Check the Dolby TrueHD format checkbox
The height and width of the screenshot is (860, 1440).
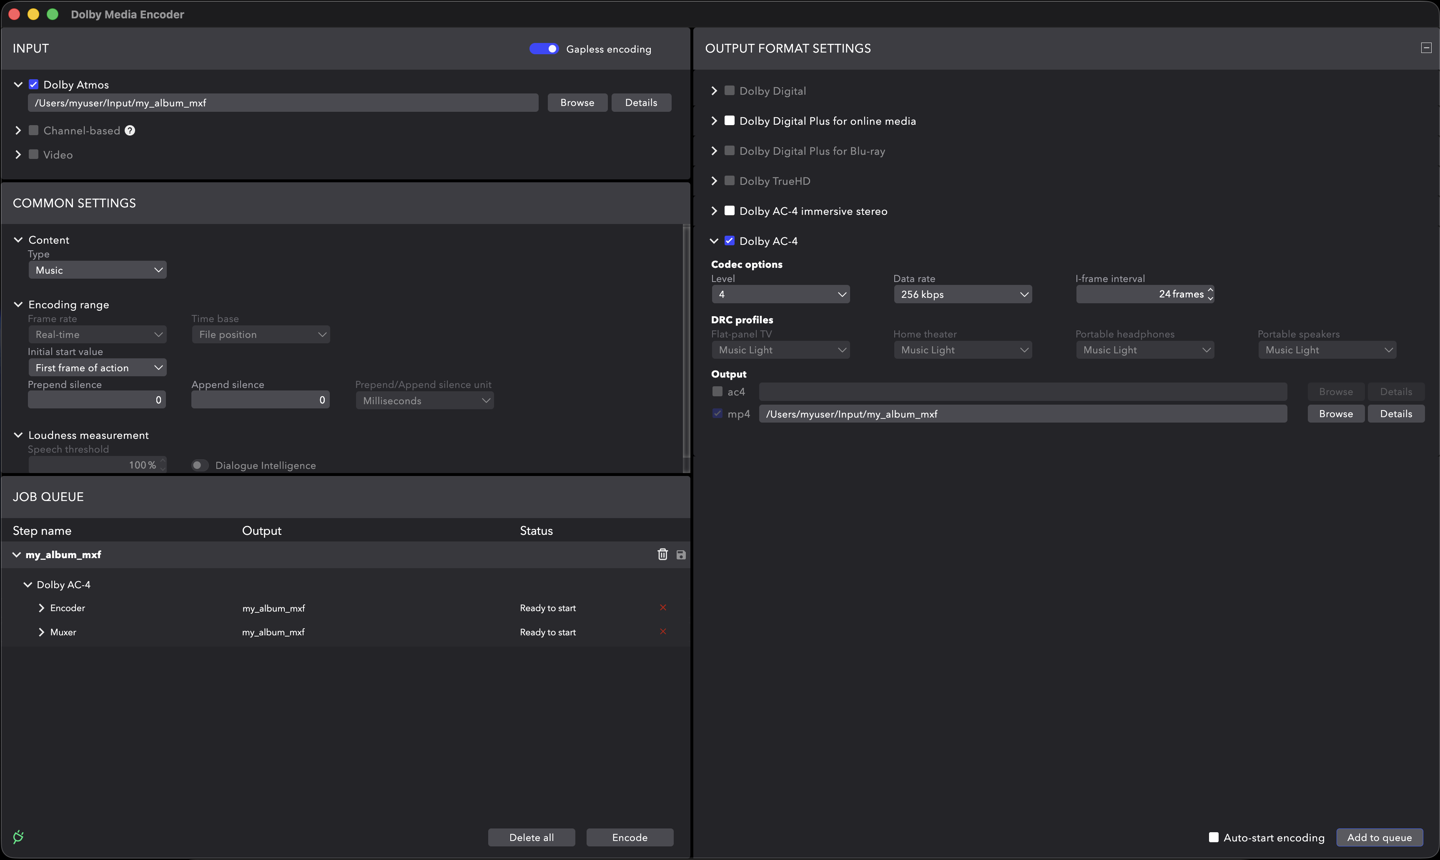coord(730,181)
